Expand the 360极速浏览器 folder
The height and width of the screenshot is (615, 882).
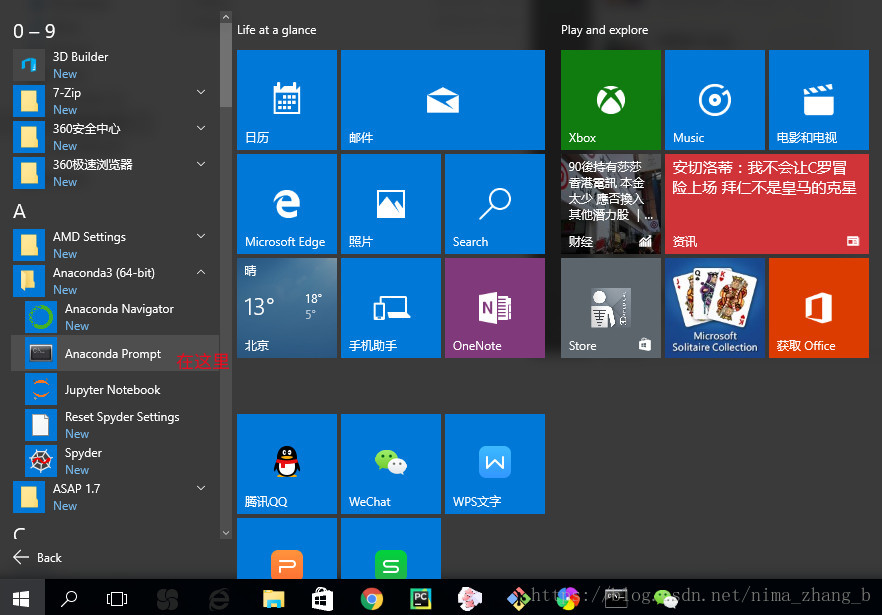(x=201, y=164)
